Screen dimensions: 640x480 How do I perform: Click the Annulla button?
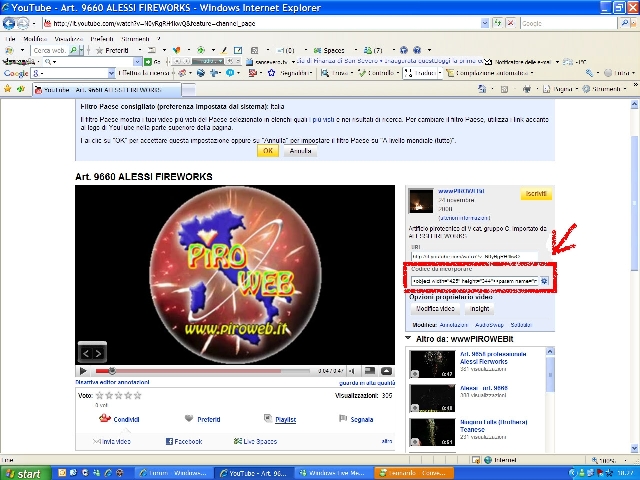(x=300, y=151)
